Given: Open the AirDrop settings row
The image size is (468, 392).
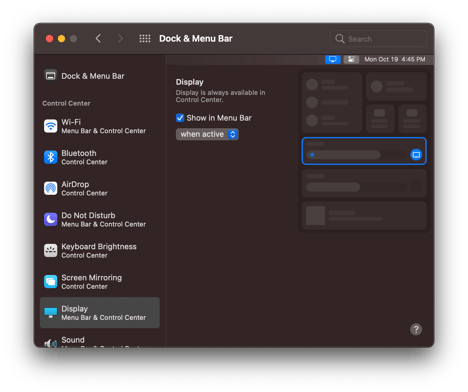Looking at the screenshot, I should (x=100, y=188).
